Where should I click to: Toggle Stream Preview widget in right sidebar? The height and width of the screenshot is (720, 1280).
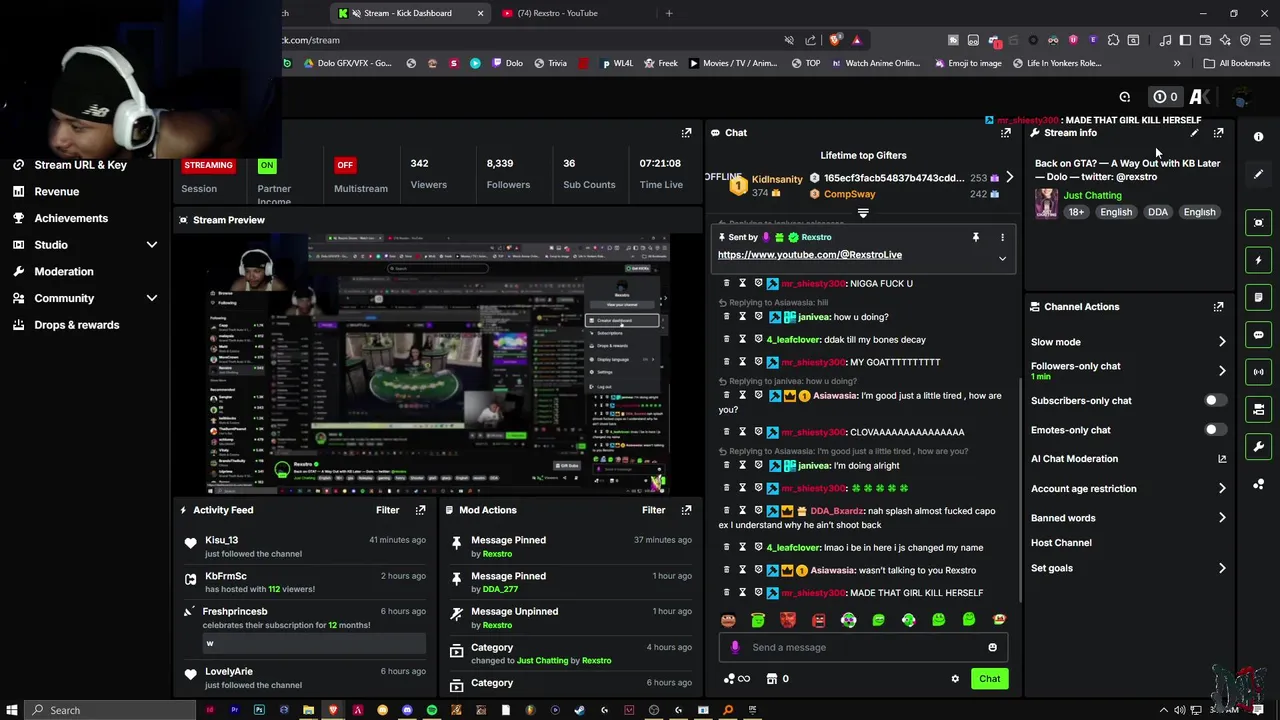1259,222
